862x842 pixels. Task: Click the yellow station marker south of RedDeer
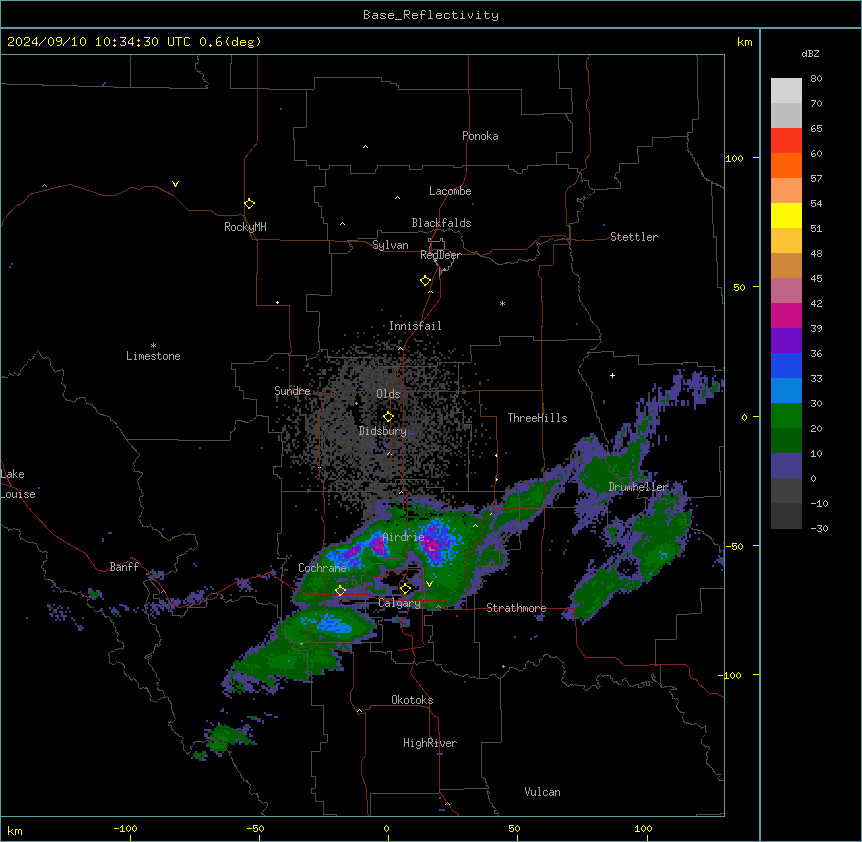pos(426,281)
